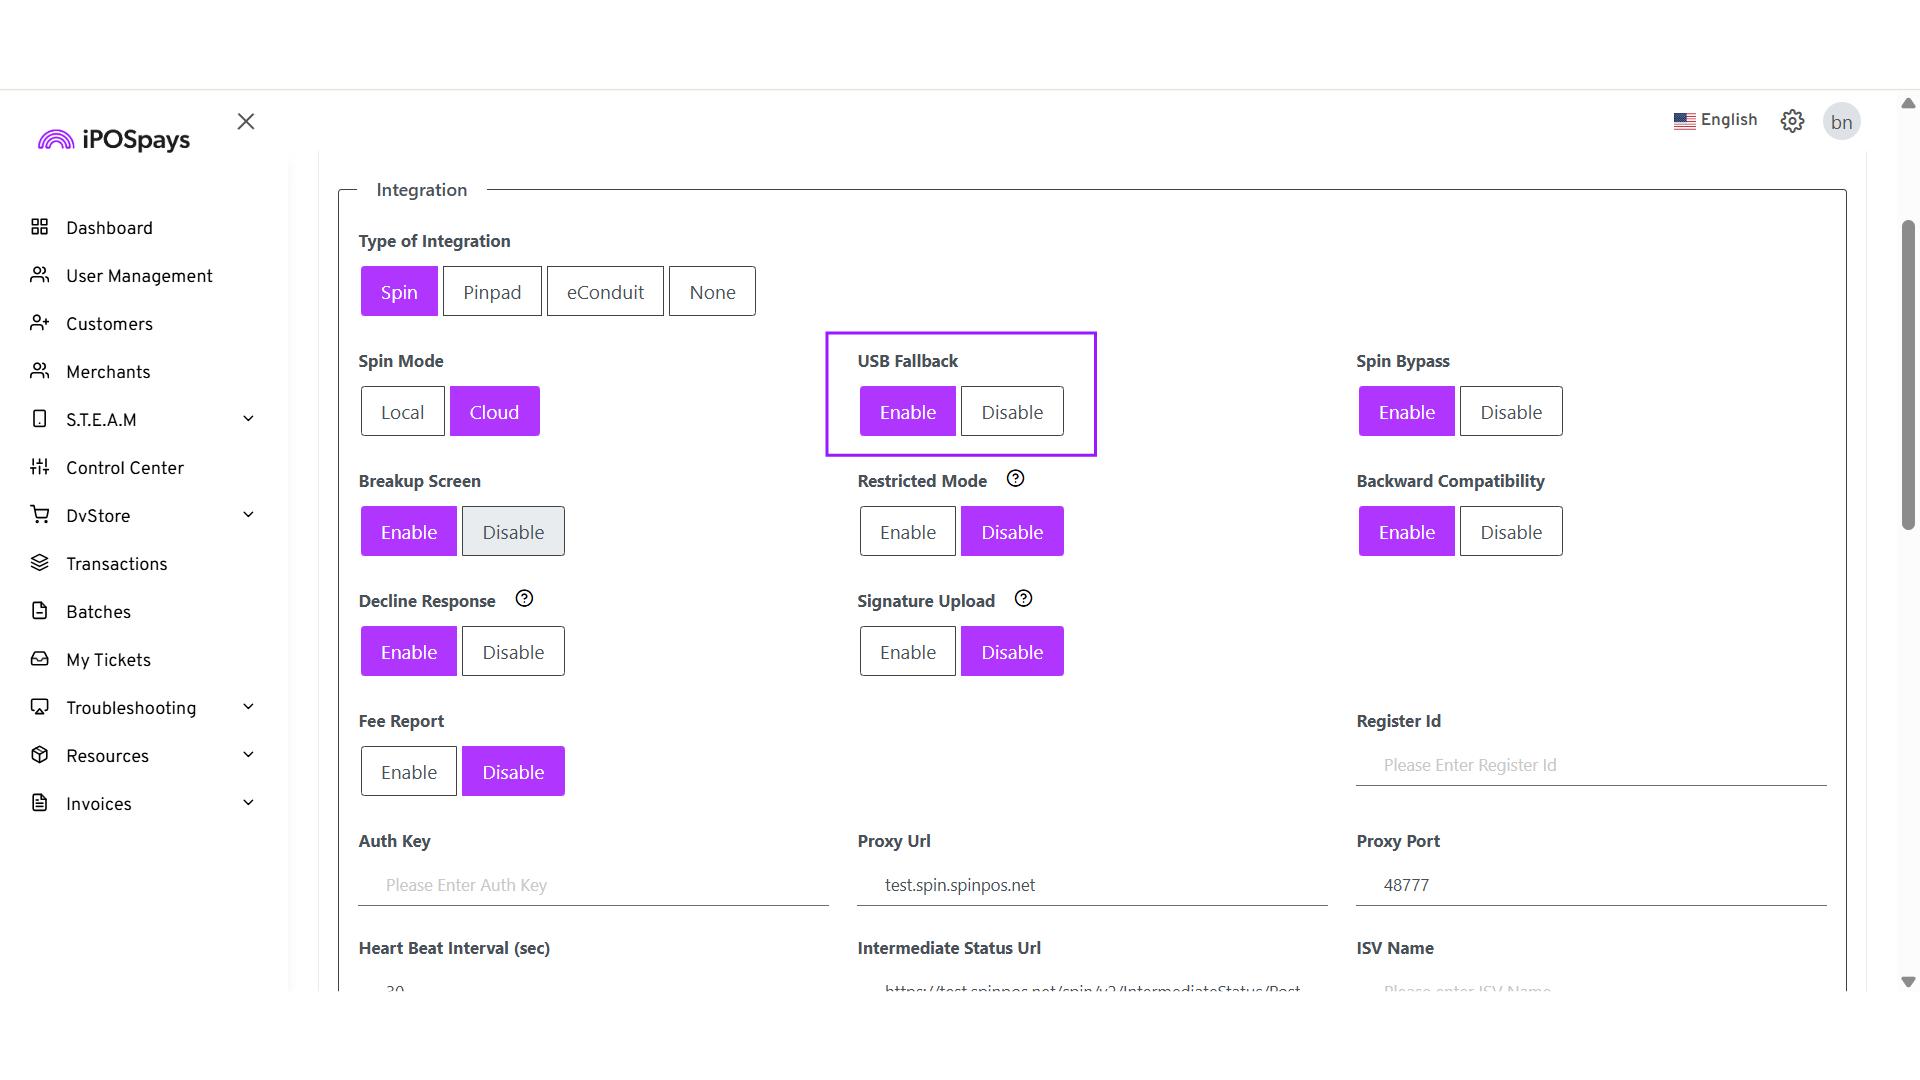This screenshot has height=1080, width=1920.
Task: Select Pinpad integration type
Action: tap(491, 292)
